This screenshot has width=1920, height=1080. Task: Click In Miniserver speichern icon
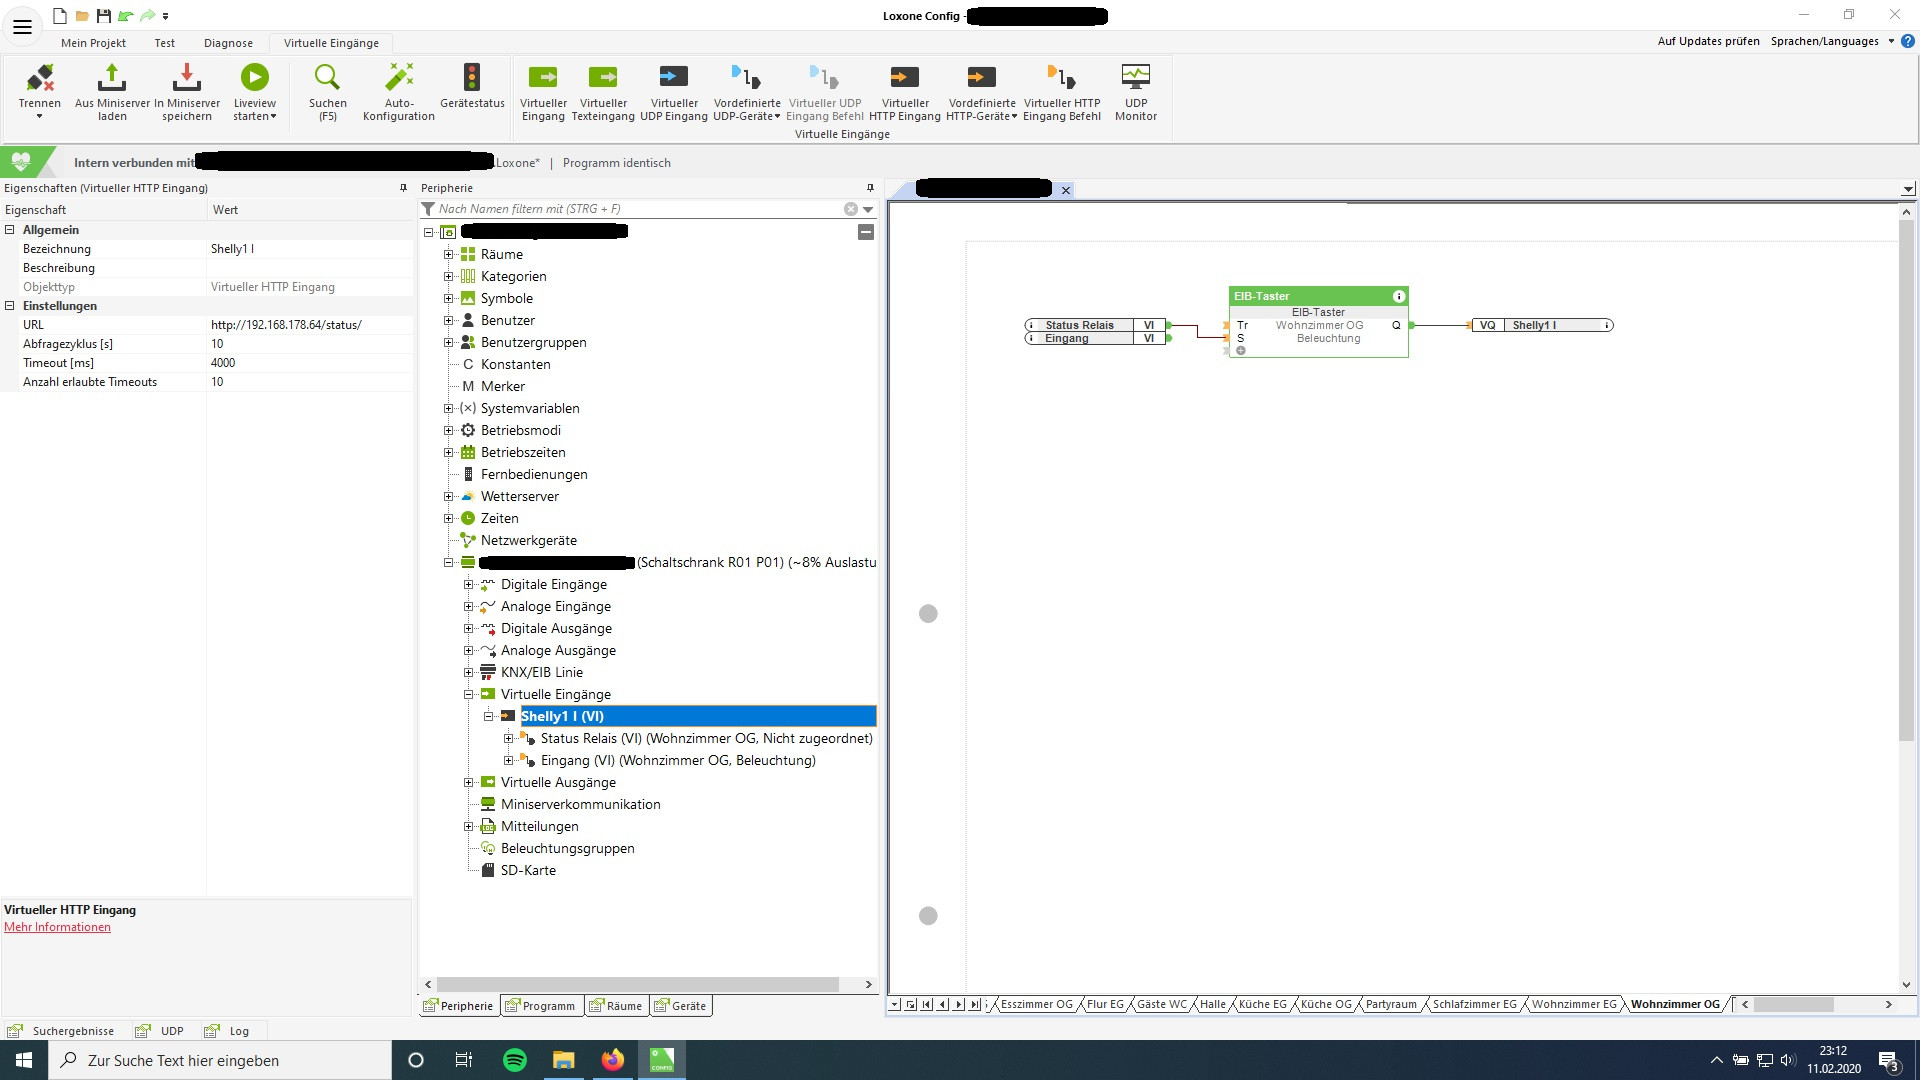(187, 78)
